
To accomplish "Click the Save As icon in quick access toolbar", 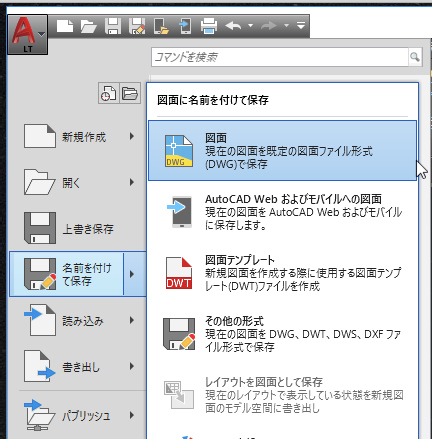I will [x=137, y=26].
